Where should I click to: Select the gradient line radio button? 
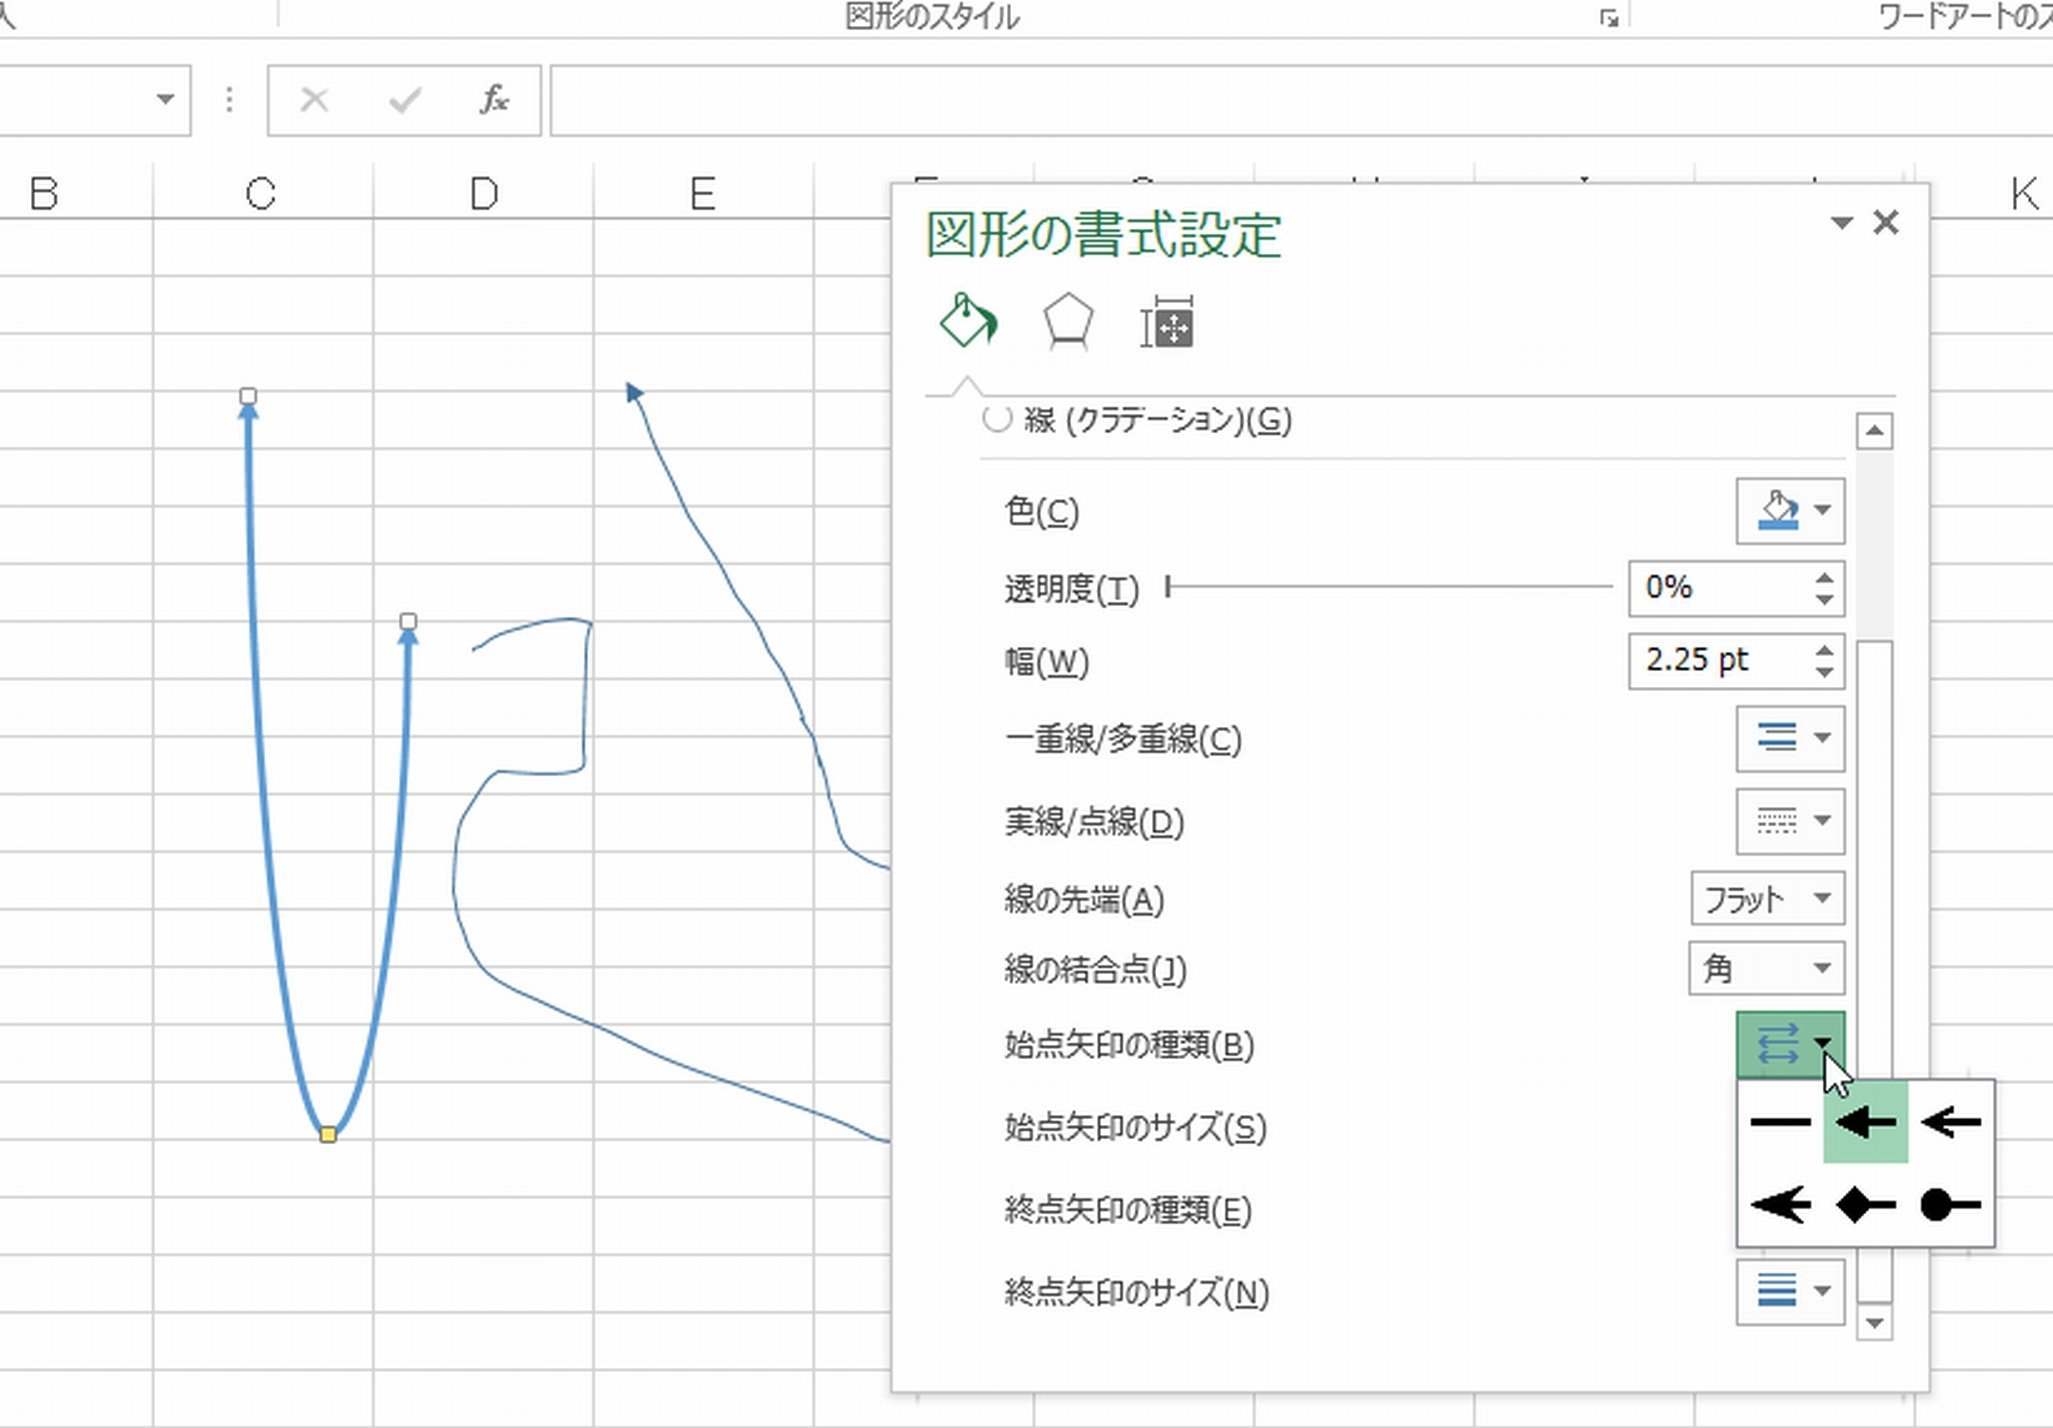pyautogui.click(x=997, y=419)
